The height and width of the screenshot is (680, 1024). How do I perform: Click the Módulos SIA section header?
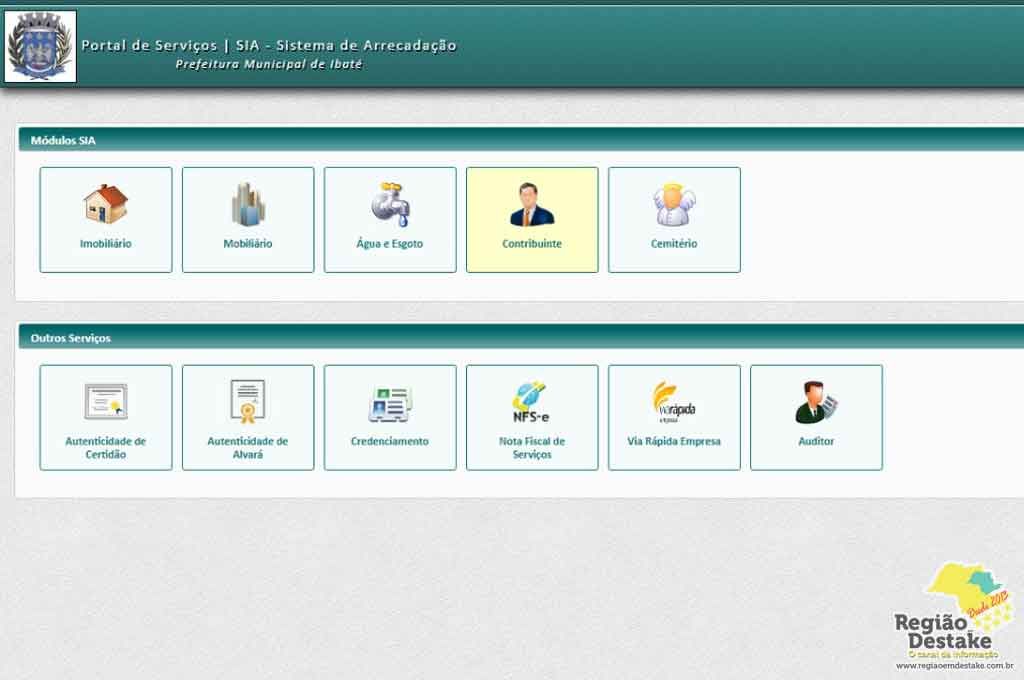[63, 141]
